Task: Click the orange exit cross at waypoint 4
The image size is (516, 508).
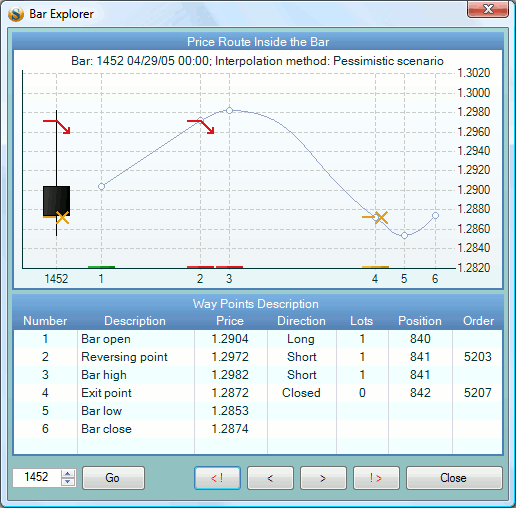Action: pos(375,218)
